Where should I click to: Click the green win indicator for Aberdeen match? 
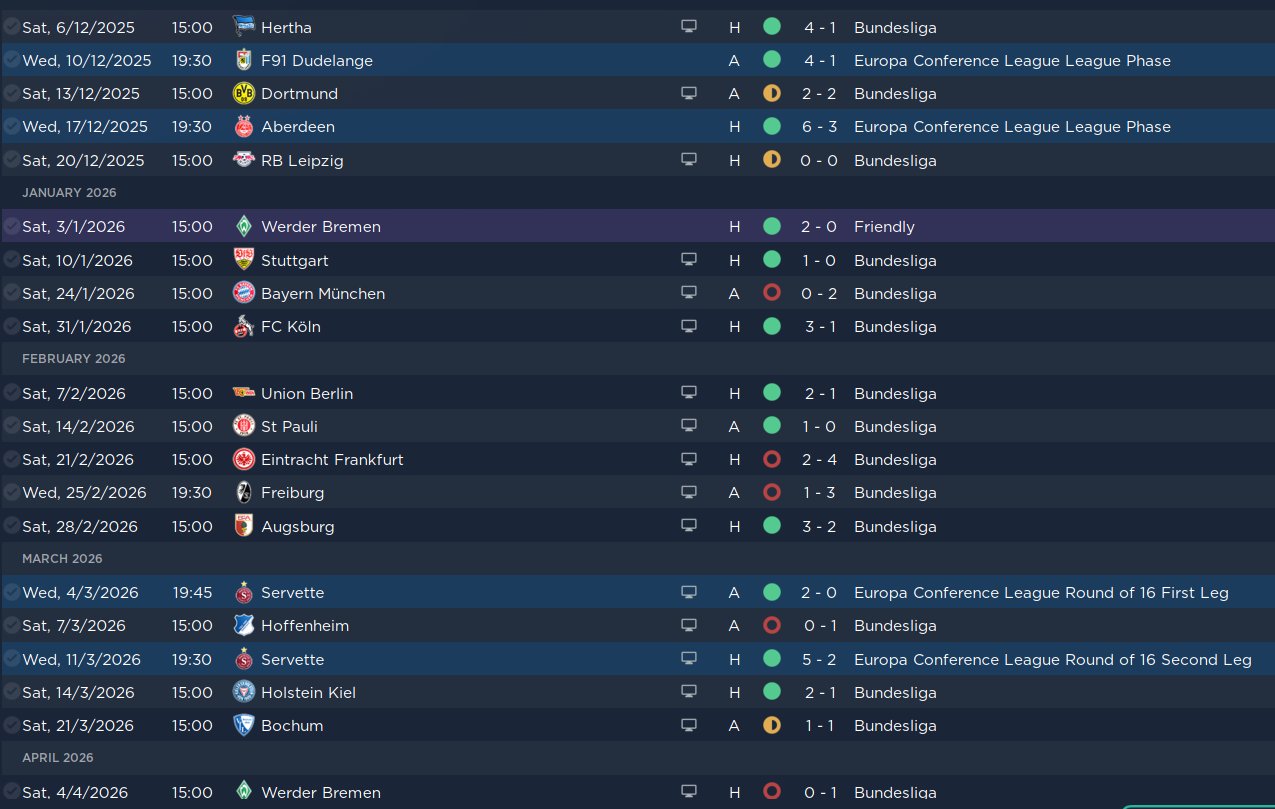click(771, 126)
